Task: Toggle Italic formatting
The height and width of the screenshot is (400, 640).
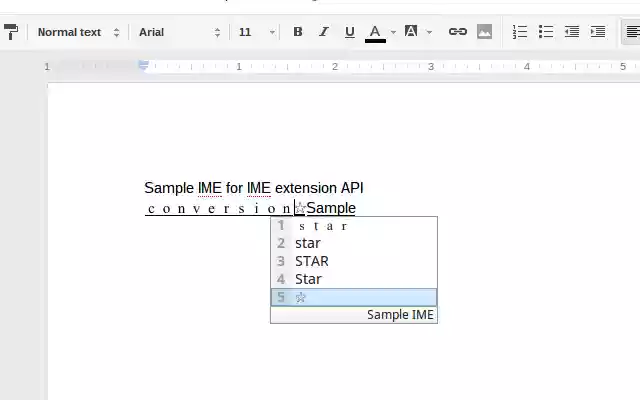Action: (324, 32)
